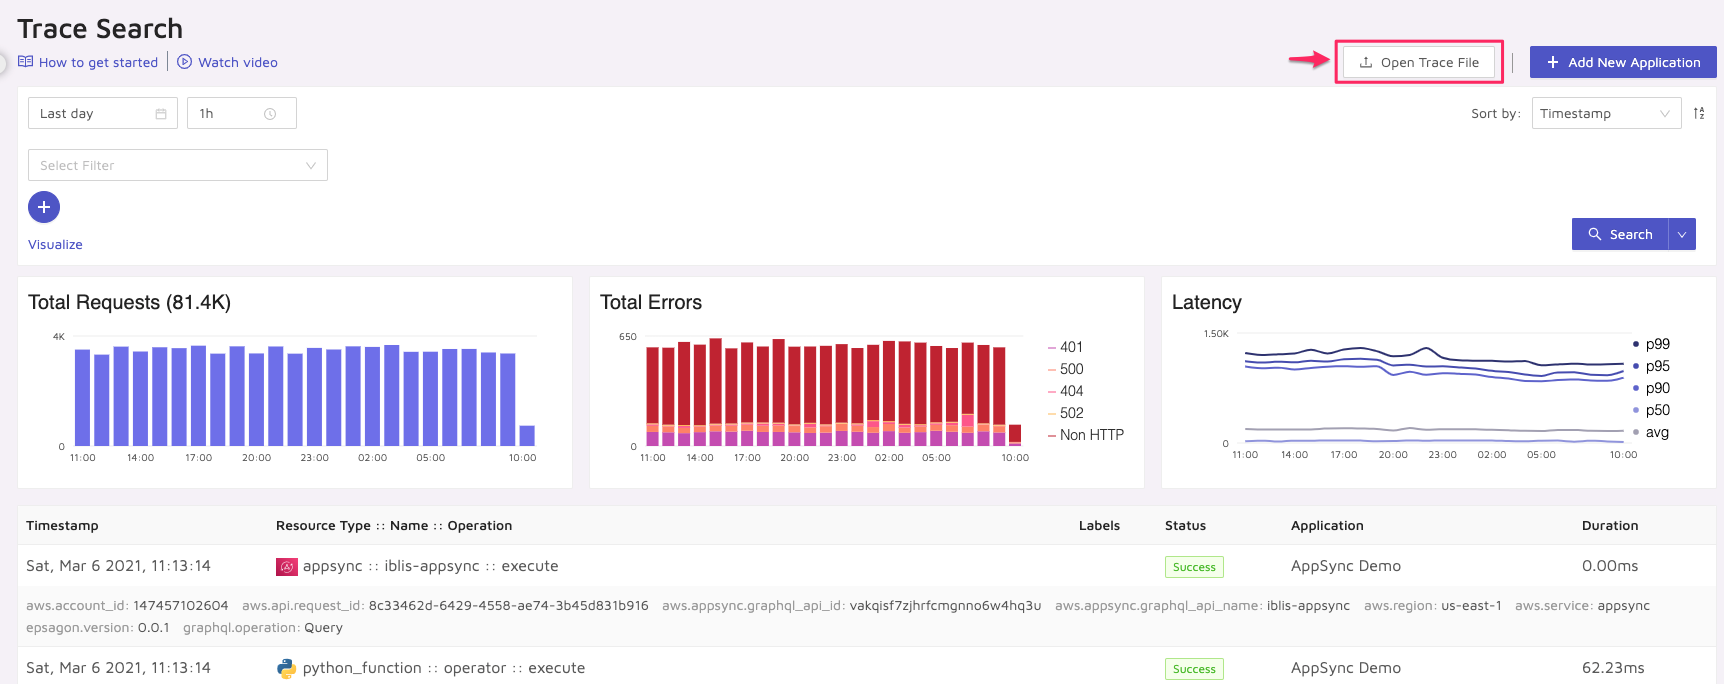
Task: Click the graphql.operation Query label
Action: point(263,628)
